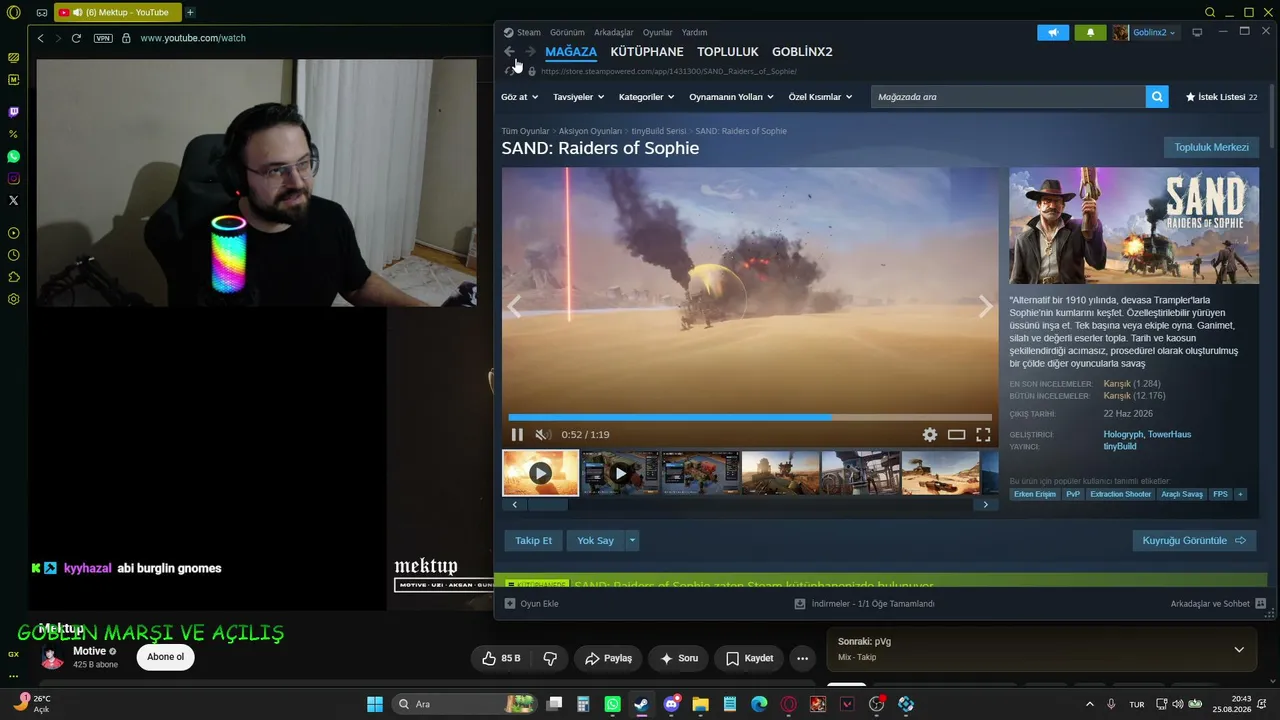Image resolution: width=1280 pixels, height=720 pixels.
Task: Seek the Steam trailer progress bar
Action: point(750,417)
